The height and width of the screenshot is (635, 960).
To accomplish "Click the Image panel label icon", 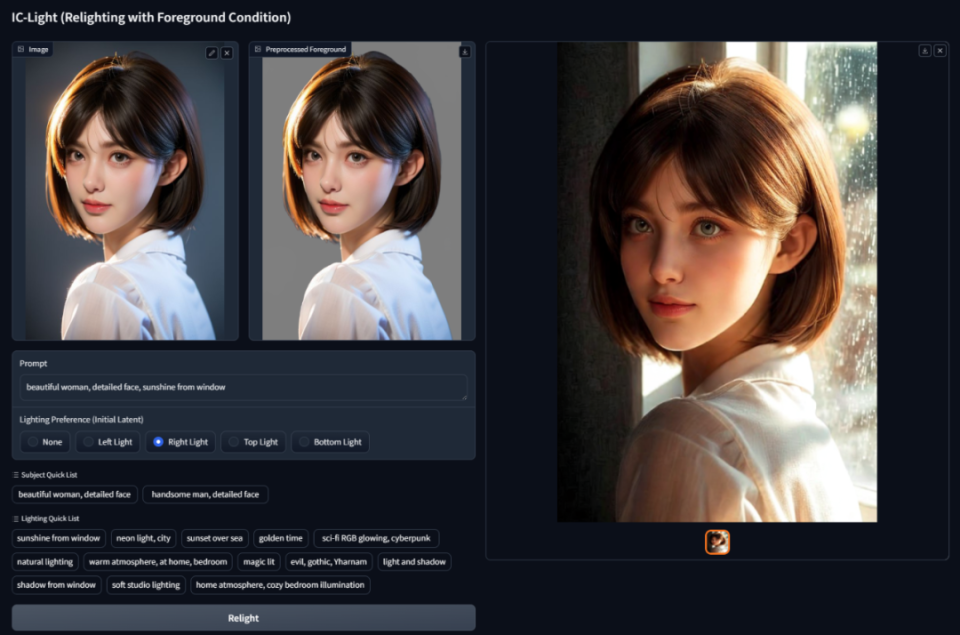I will point(19,48).
